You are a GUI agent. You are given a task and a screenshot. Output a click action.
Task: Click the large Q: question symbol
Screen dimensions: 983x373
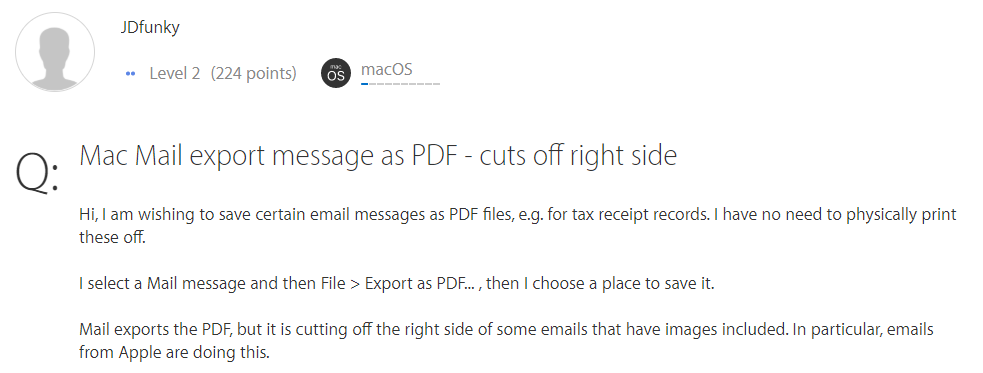(x=38, y=172)
